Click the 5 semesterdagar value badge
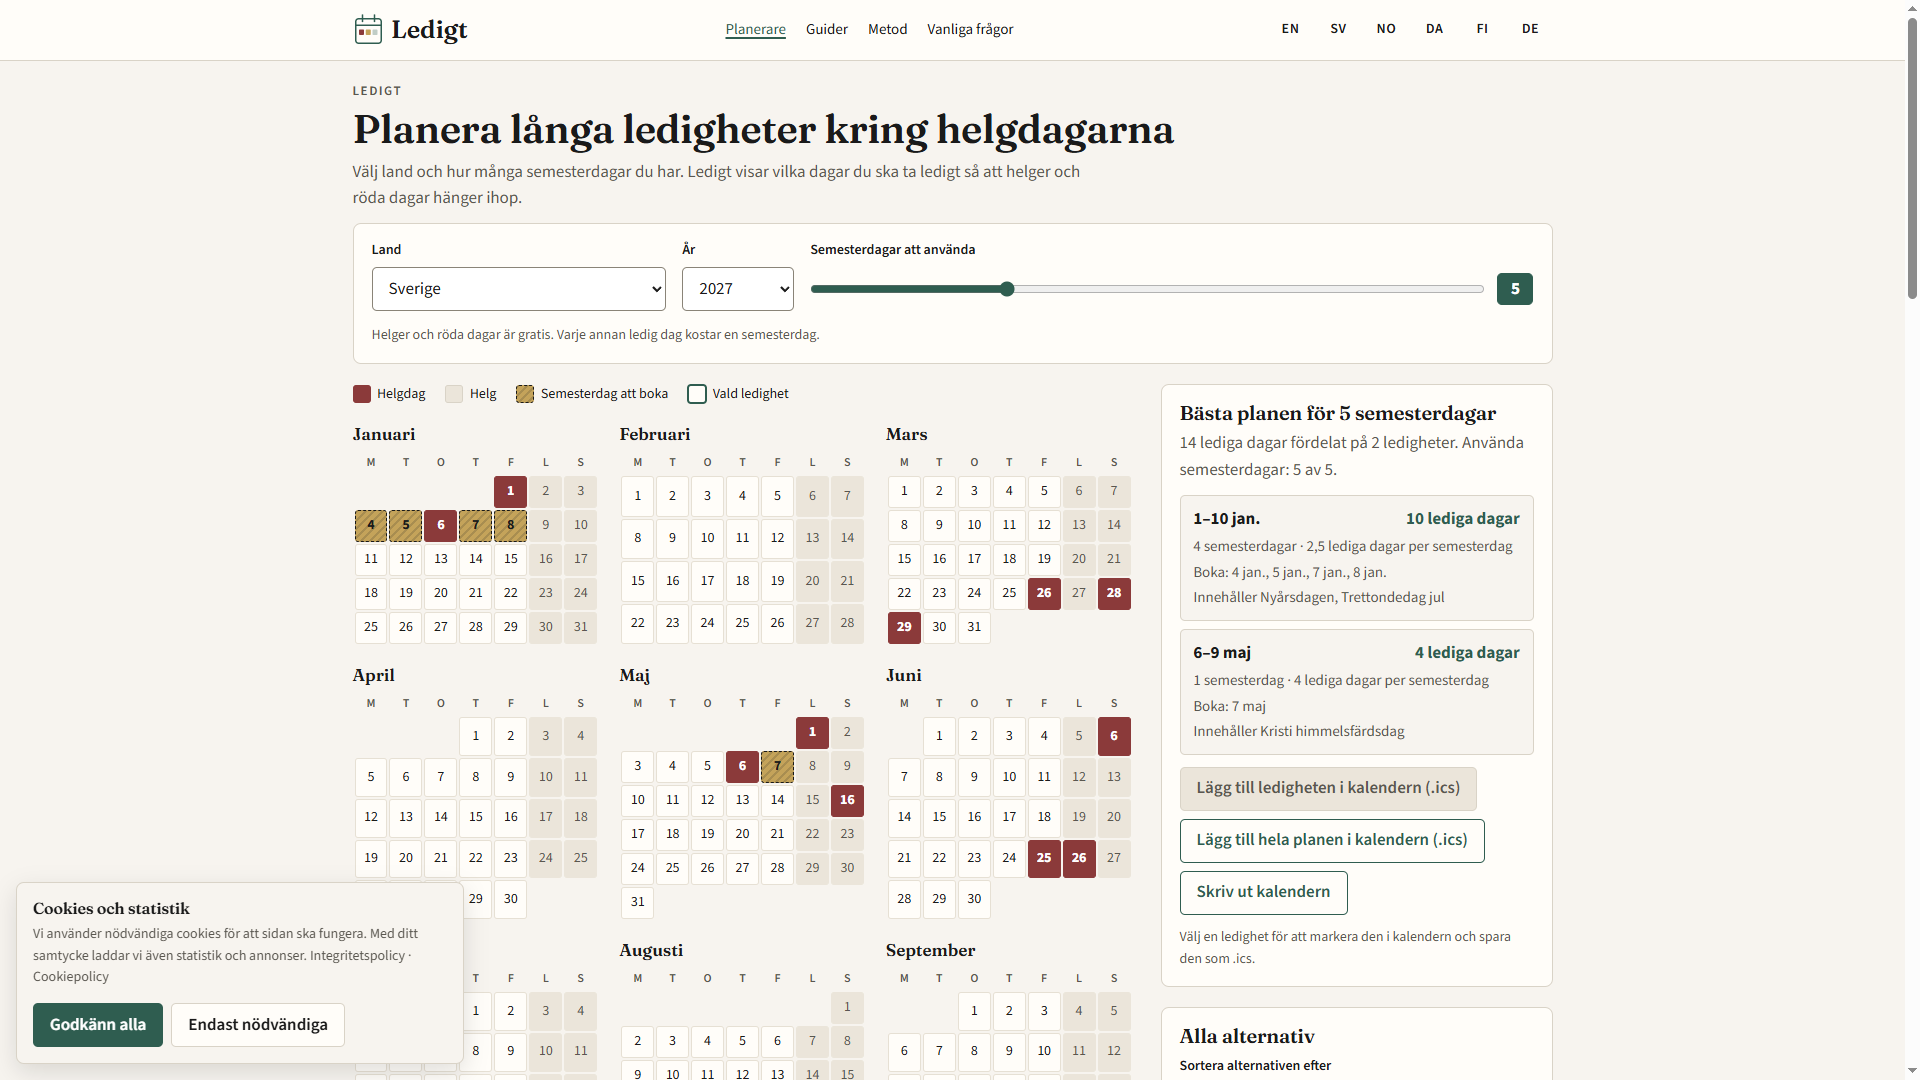Viewport: 1920px width, 1080px height. pos(1514,289)
